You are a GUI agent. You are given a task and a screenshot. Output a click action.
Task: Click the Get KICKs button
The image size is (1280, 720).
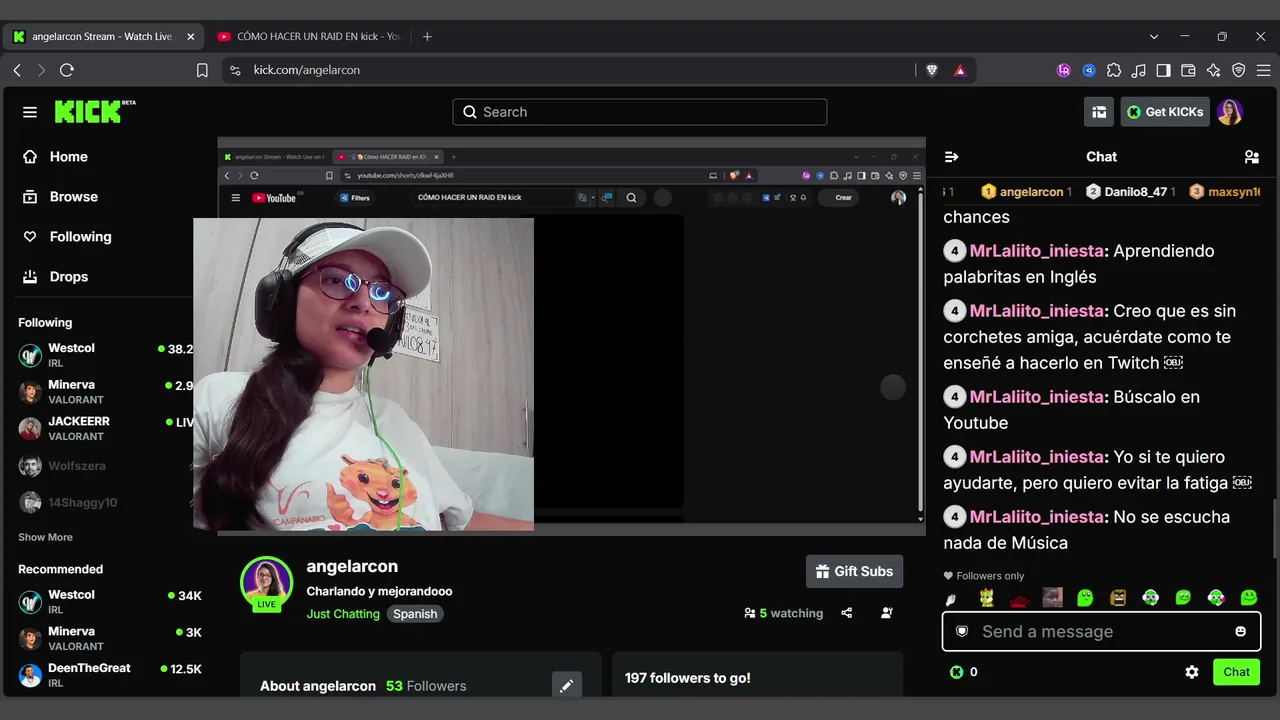(1165, 112)
